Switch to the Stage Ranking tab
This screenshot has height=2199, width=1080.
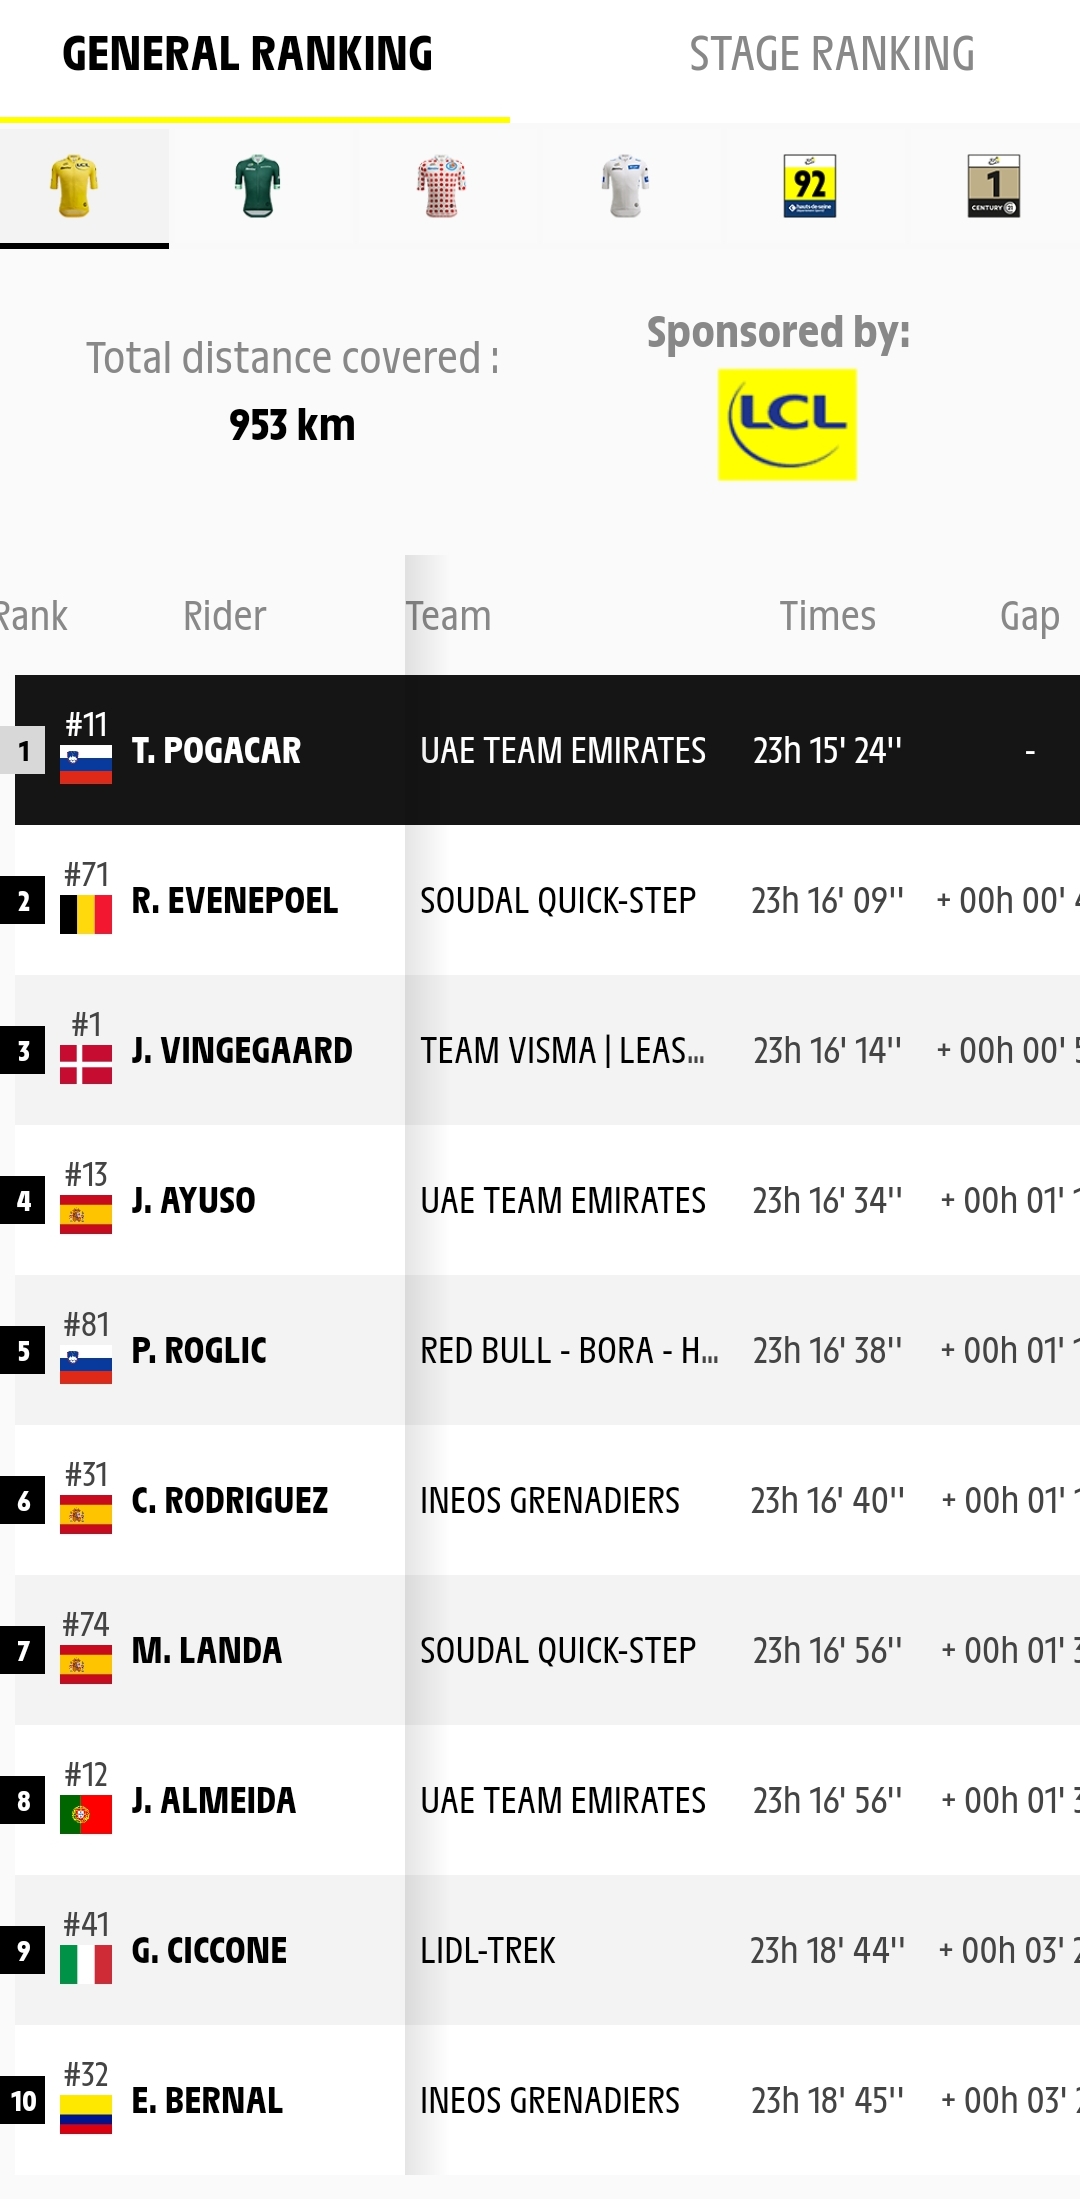coord(832,54)
